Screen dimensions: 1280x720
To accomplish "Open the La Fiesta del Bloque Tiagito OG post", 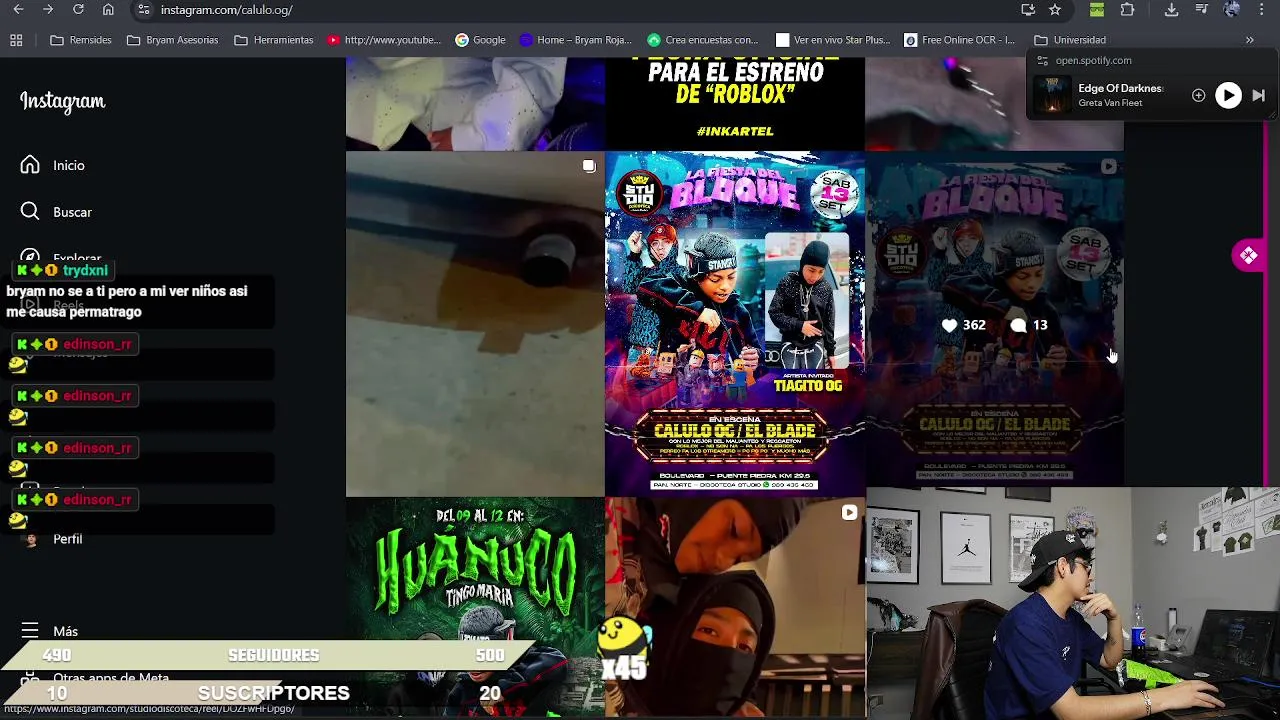I will 735,324.
